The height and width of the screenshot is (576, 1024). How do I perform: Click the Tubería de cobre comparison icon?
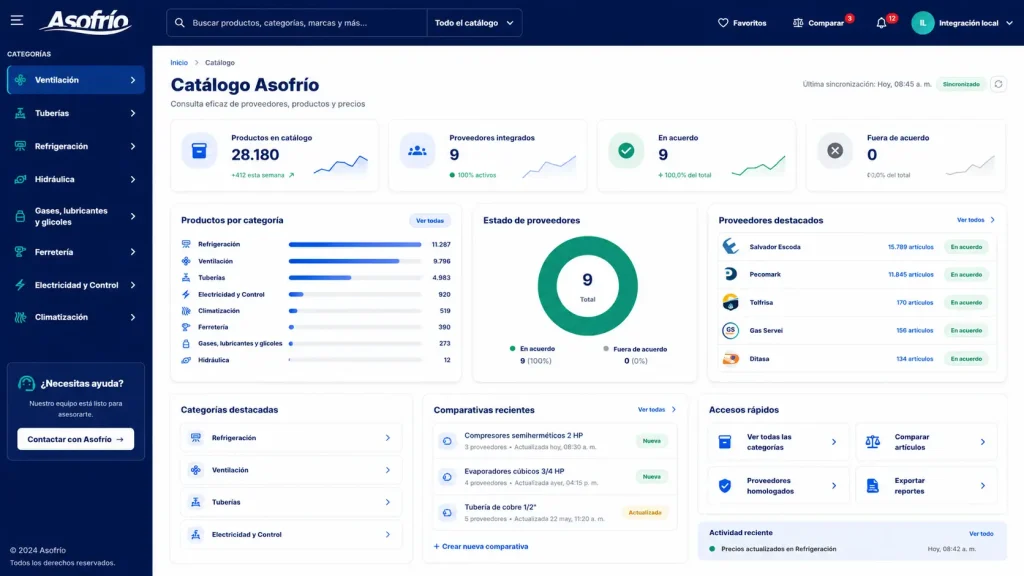tap(447, 513)
